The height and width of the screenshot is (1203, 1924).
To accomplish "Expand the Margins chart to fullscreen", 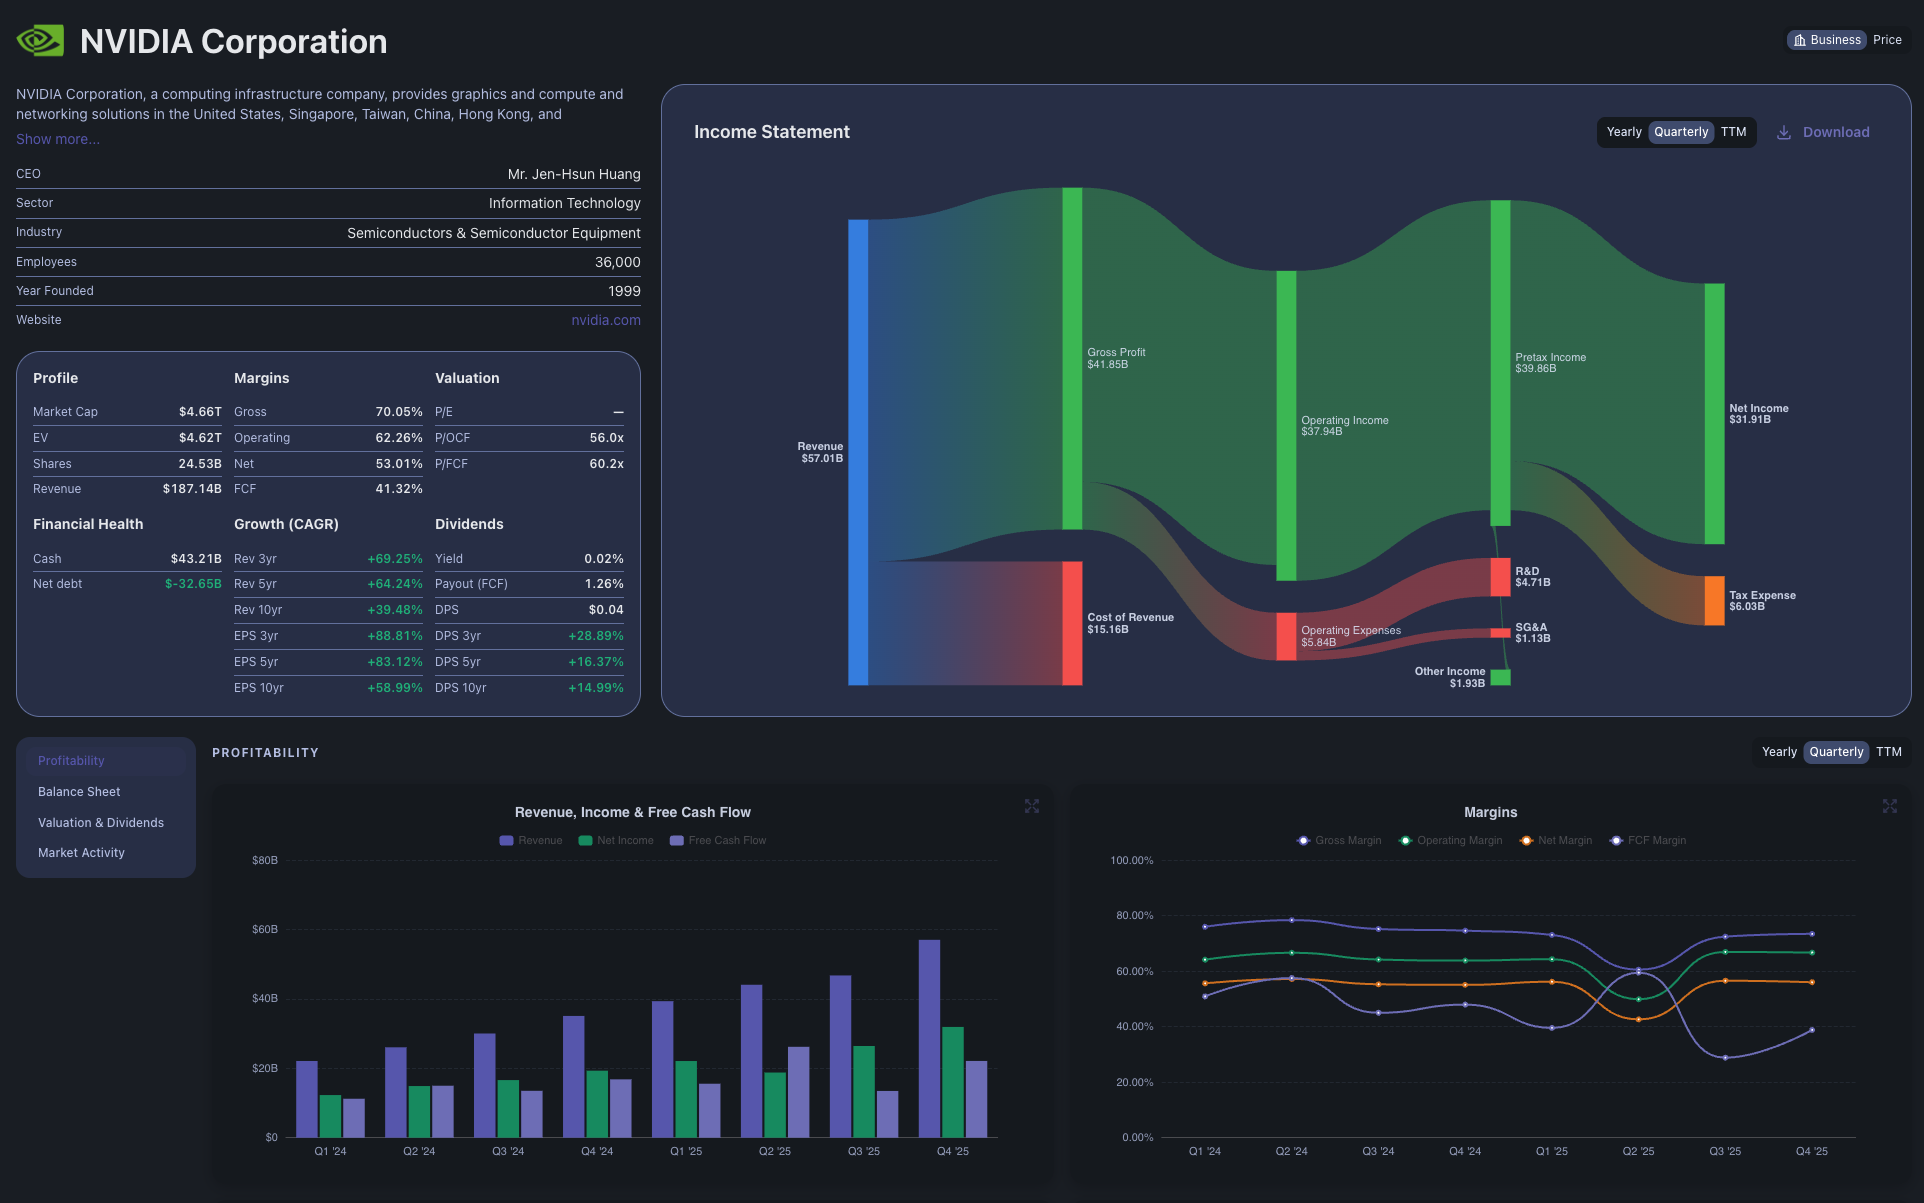I will [x=1890, y=806].
